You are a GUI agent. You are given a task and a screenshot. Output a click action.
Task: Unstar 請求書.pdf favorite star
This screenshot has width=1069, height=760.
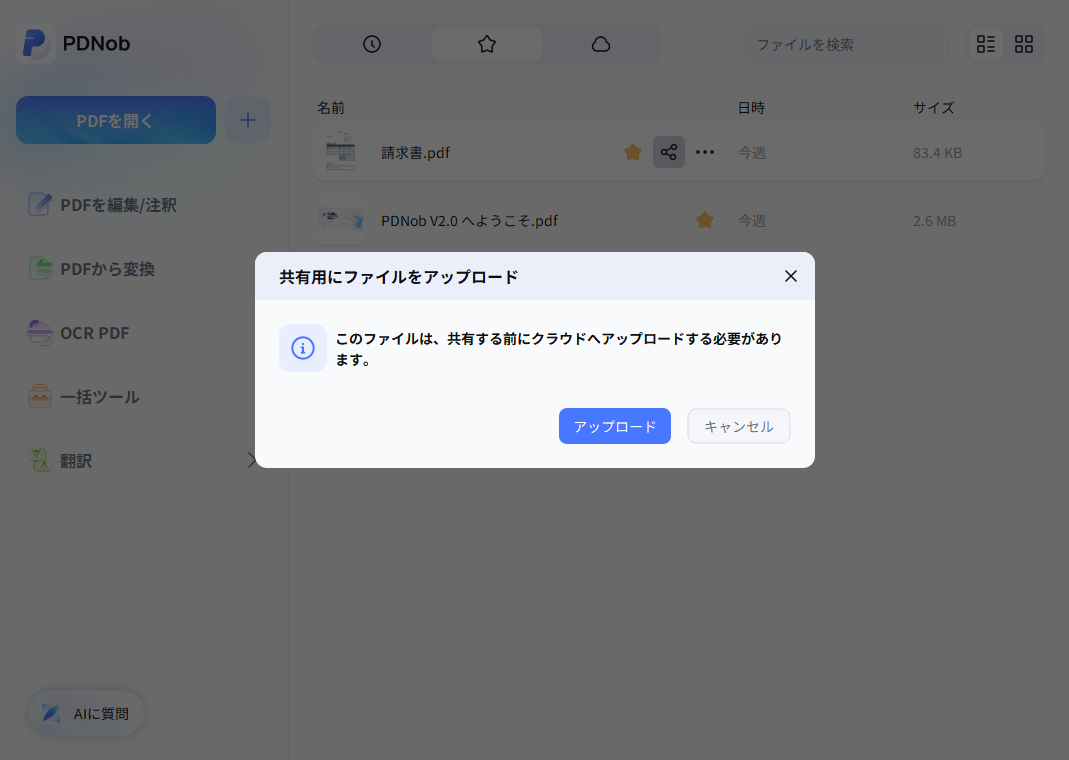pyautogui.click(x=633, y=152)
